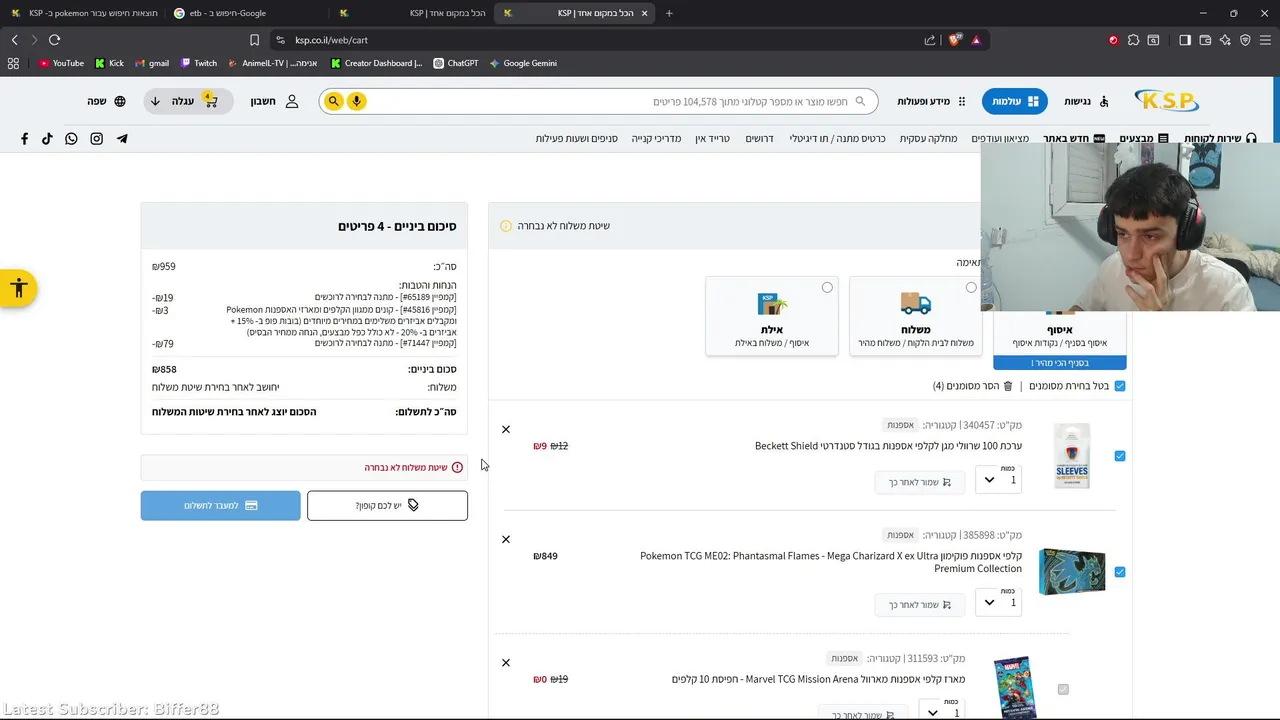Open the ChatGPT bookmark

pos(456,63)
